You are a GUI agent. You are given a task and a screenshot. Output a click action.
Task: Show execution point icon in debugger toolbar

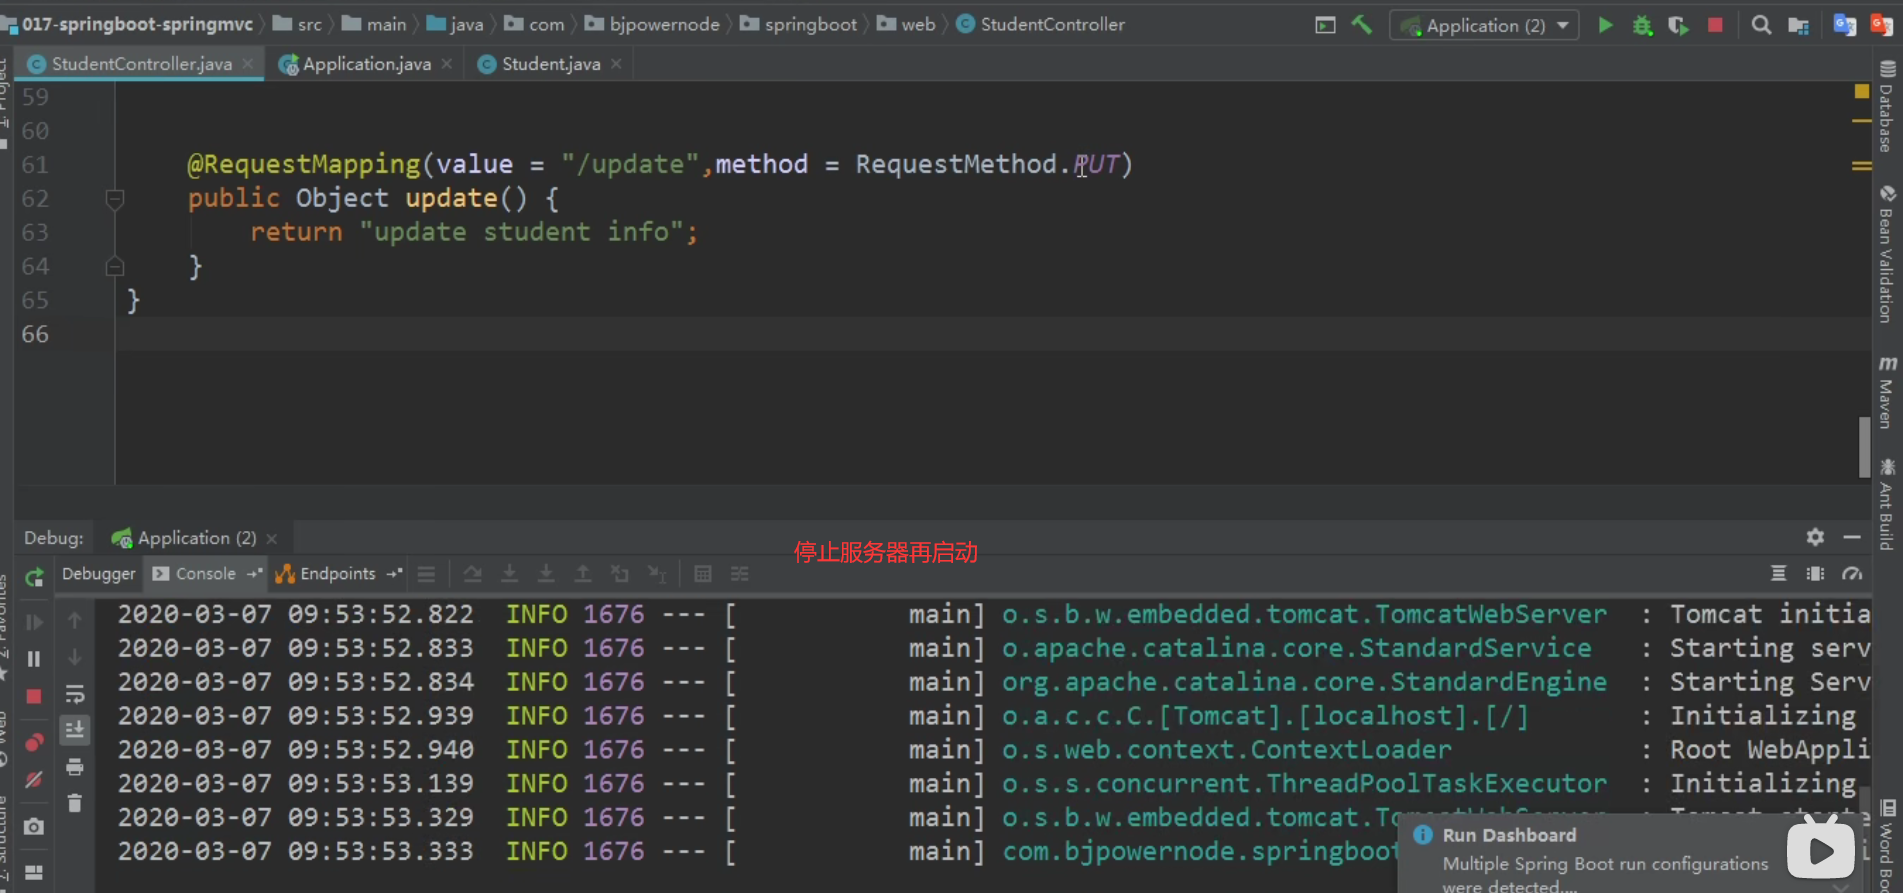(x=426, y=574)
